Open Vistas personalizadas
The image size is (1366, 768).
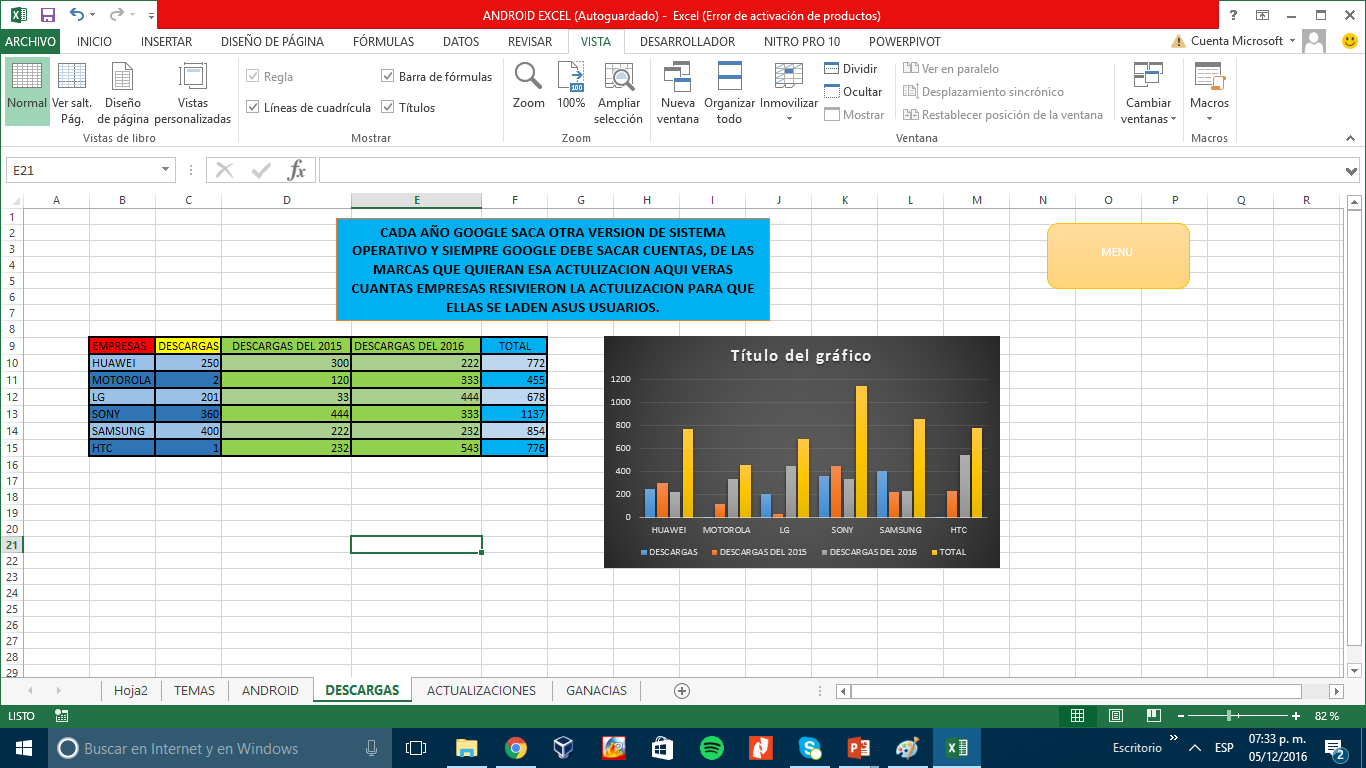(x=192, y=78)
